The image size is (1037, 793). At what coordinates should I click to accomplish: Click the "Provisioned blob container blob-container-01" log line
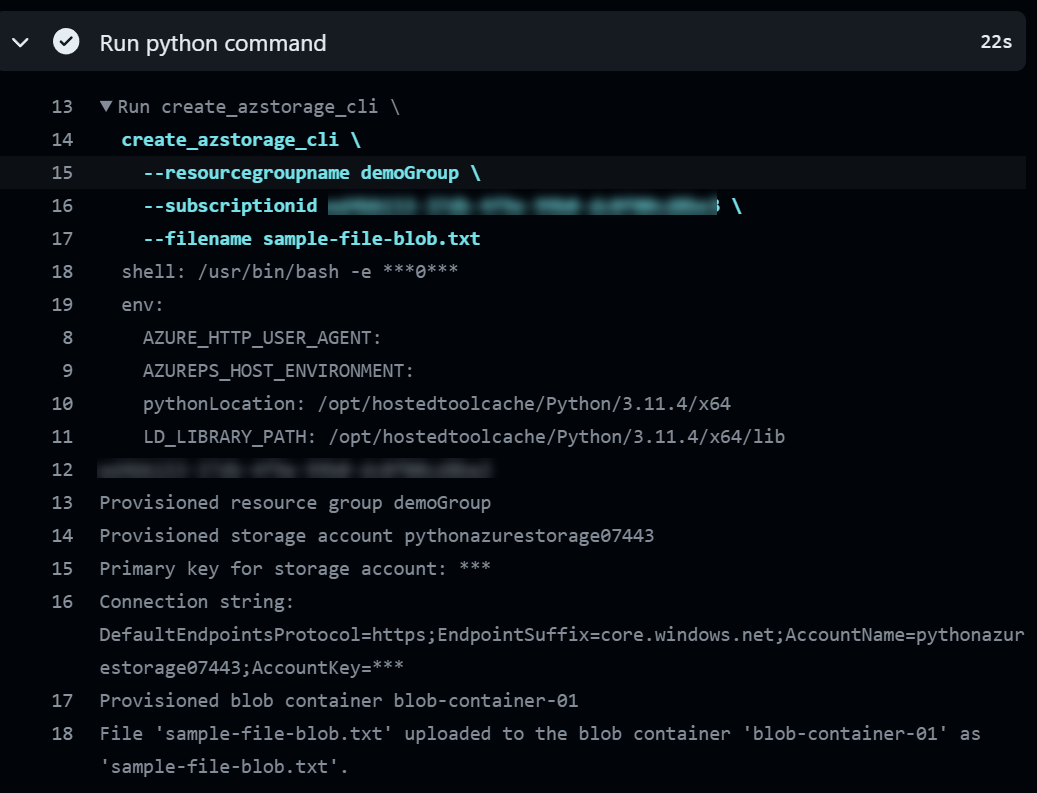click(x=338, y=700)
